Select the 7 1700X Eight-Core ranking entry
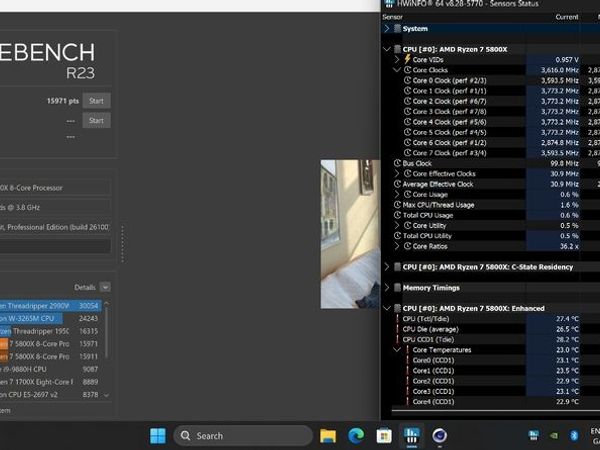This screenshot has width=600, height=450. pos(51,382)
